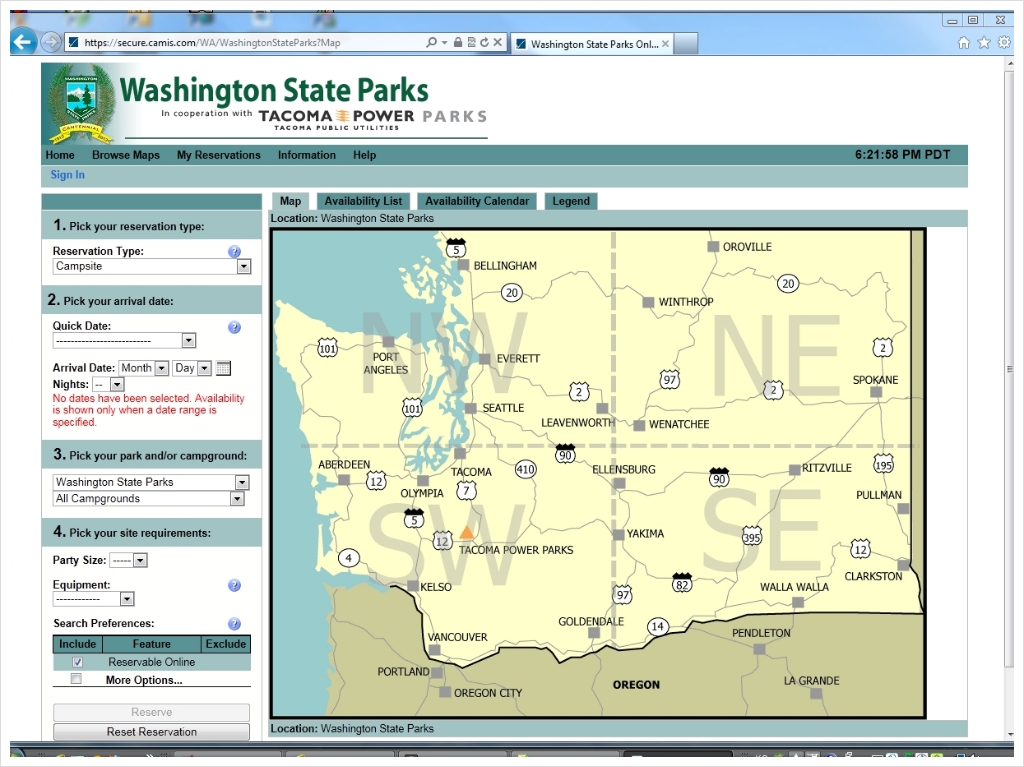
Task: Click the Yakima map marker square
Action: pos(618,534)
